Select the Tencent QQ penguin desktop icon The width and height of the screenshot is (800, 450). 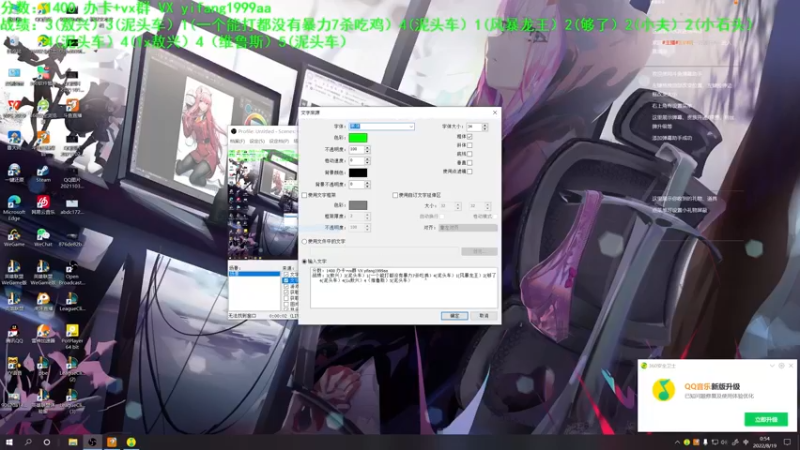[x=14, y=334]
